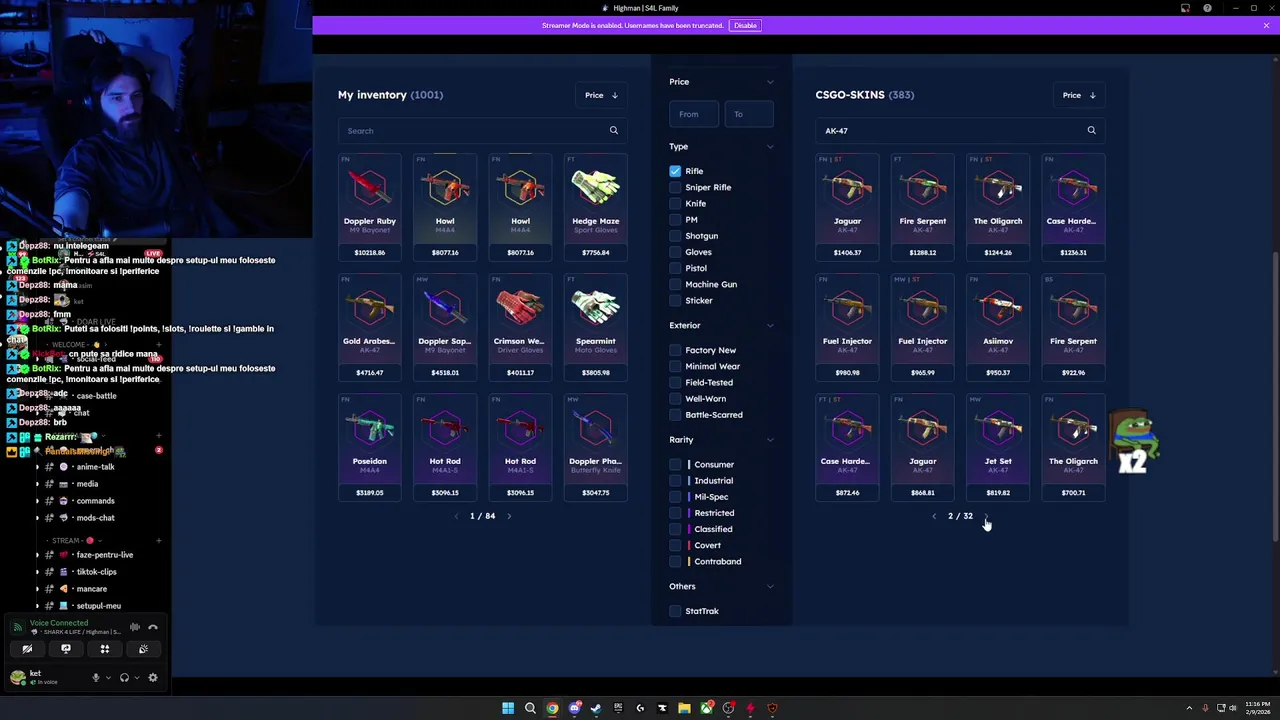Viewport: 1280px width, 720px height.
Task: Share your screen in Discord voice panel
Action: (x=66, y=649)
